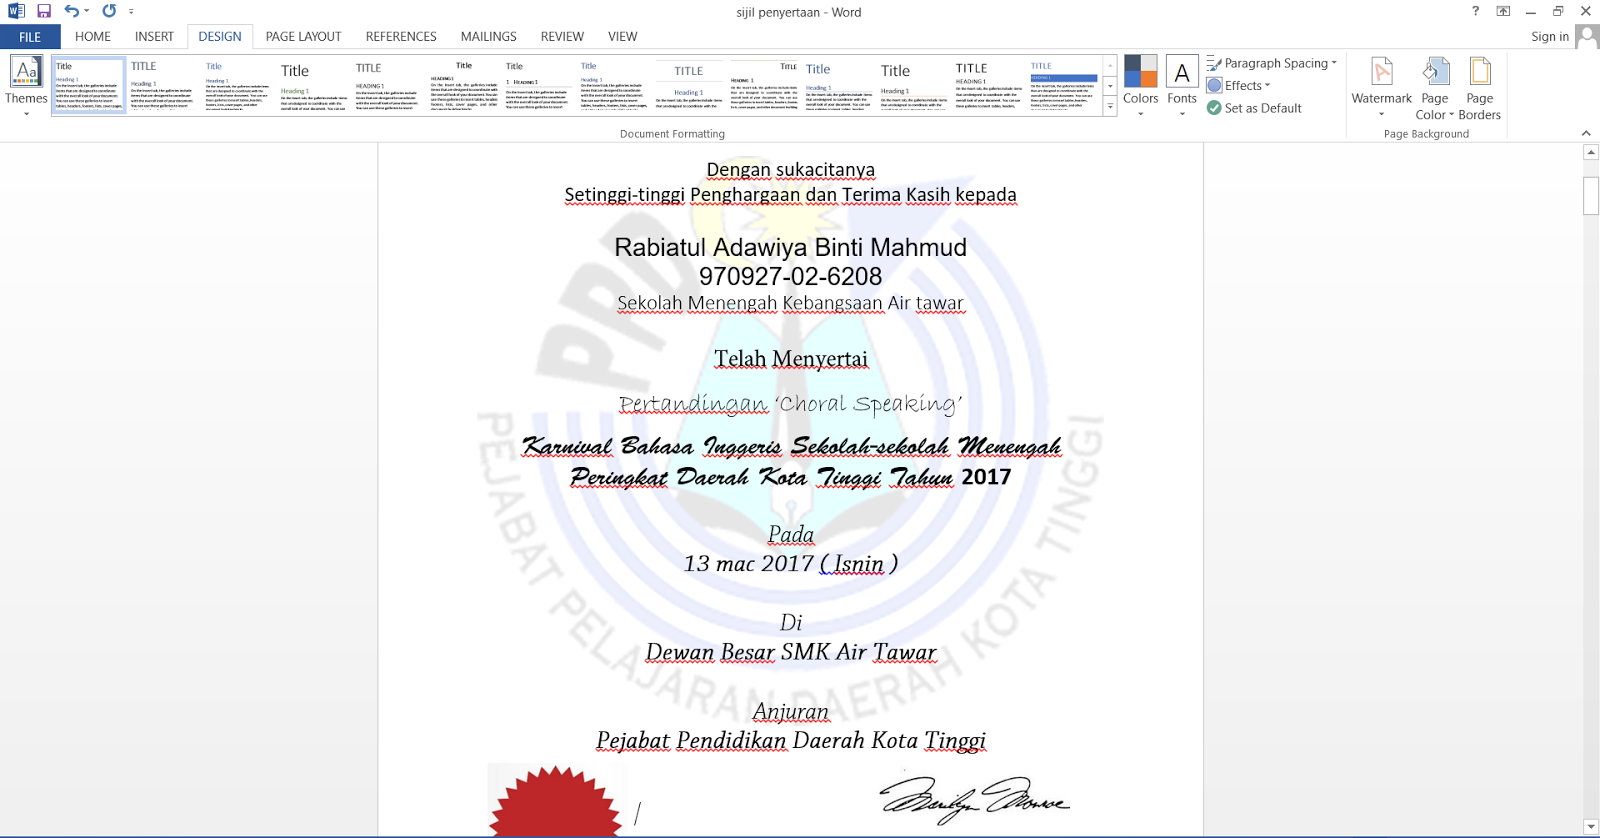
Task: Open the Paragraph Spacing menu
Action: coord(1271,63)
